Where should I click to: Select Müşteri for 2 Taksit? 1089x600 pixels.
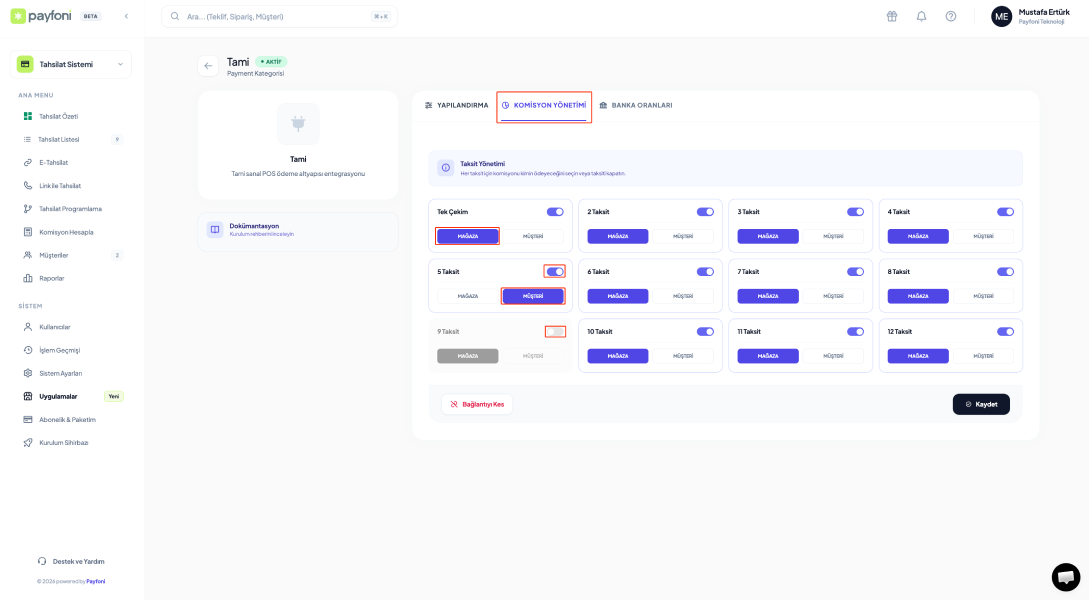[682, 237]
